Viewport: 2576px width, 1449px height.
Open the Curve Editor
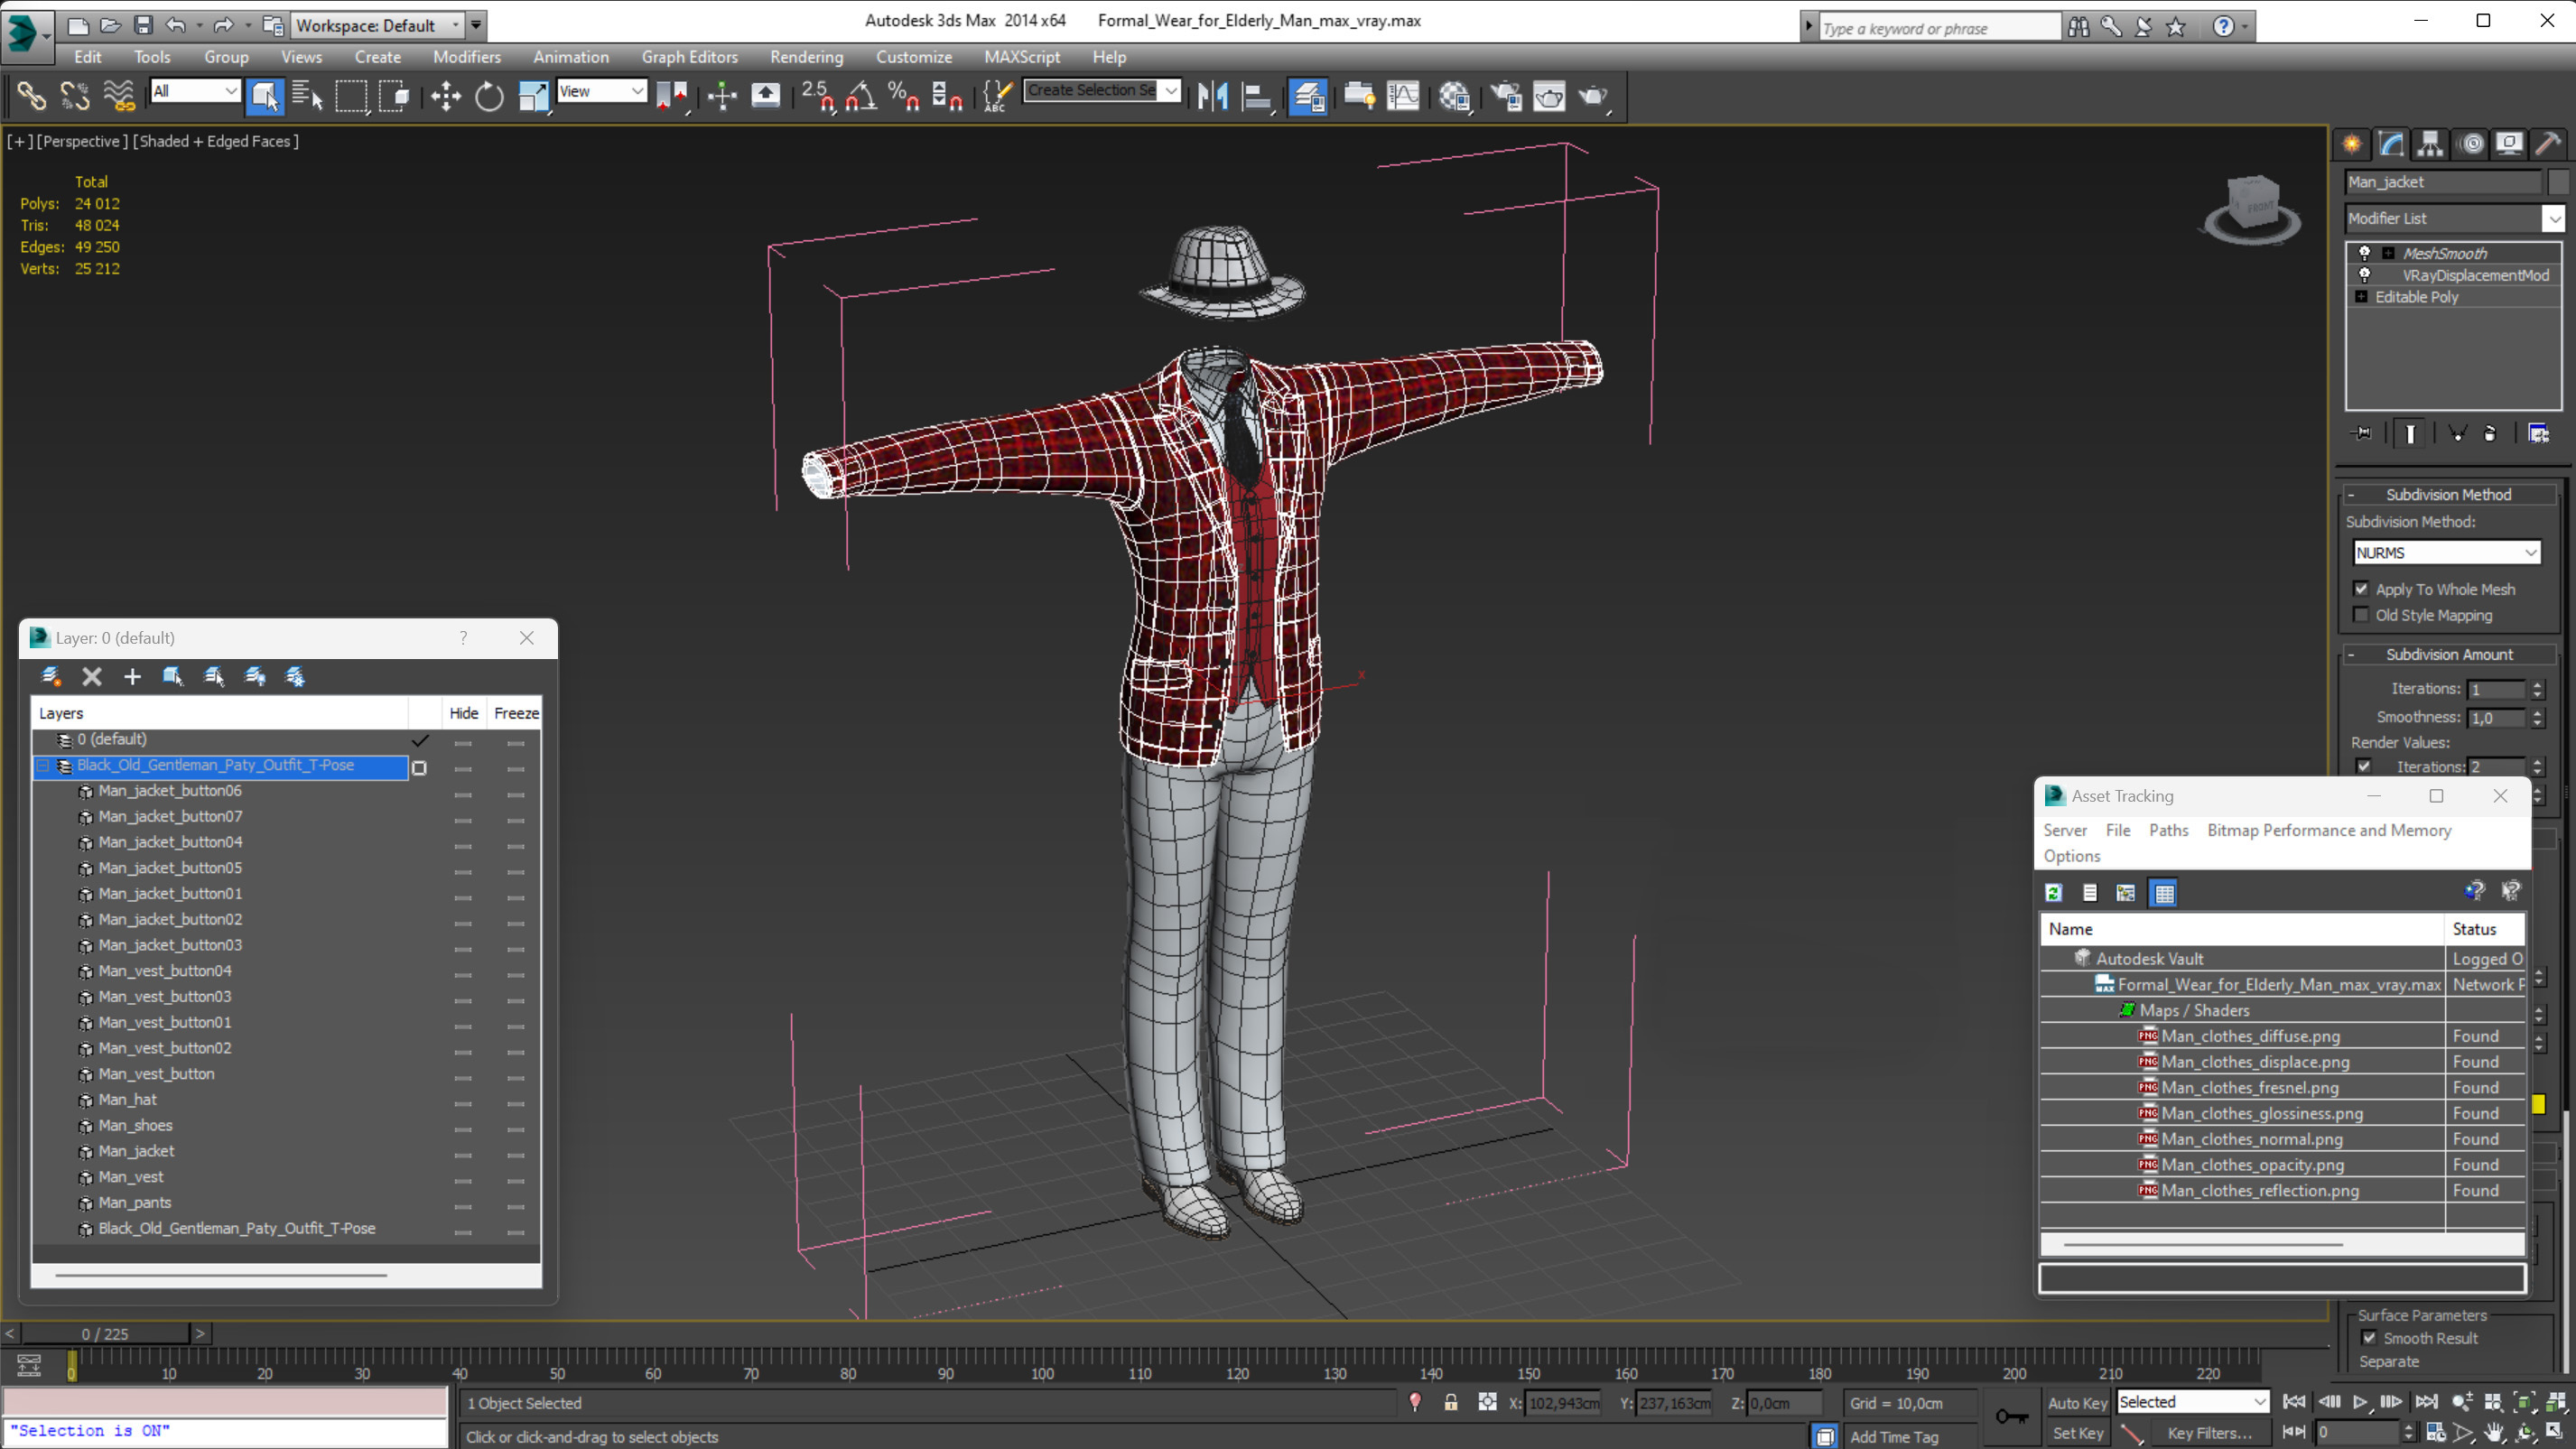pos(1403,96)
